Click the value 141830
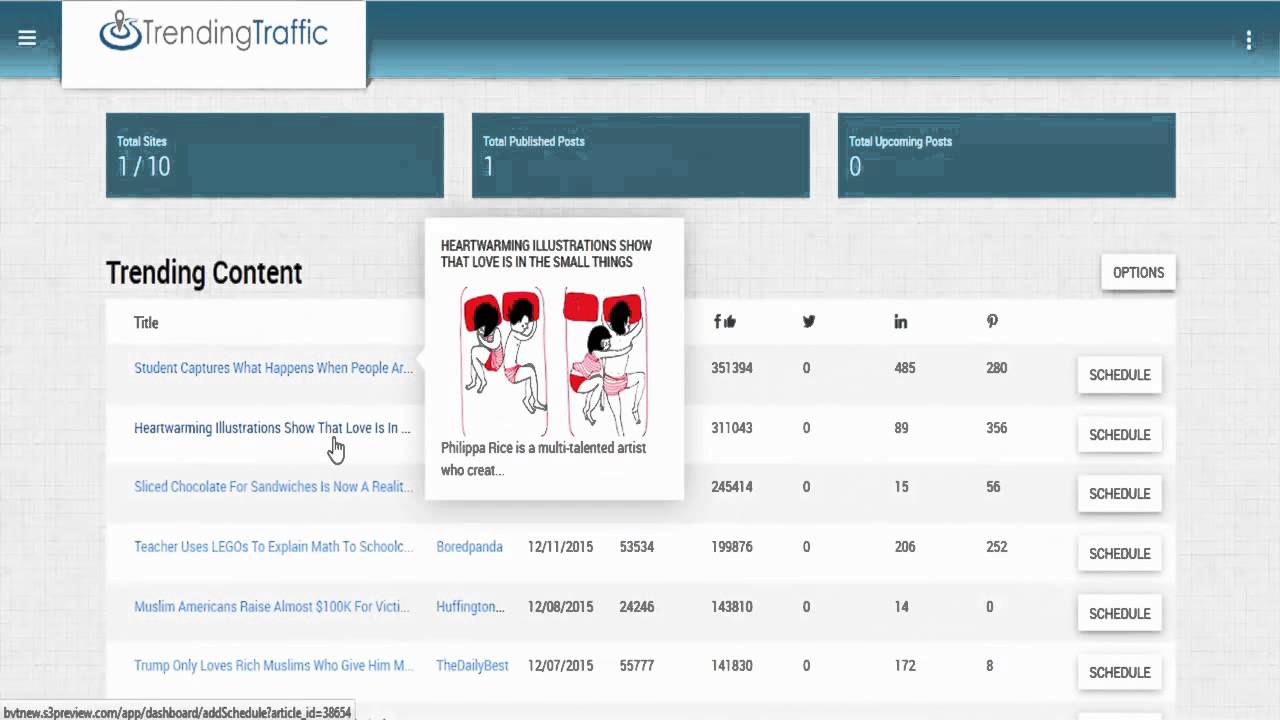Screen dimensions: 1280x720 732,666
